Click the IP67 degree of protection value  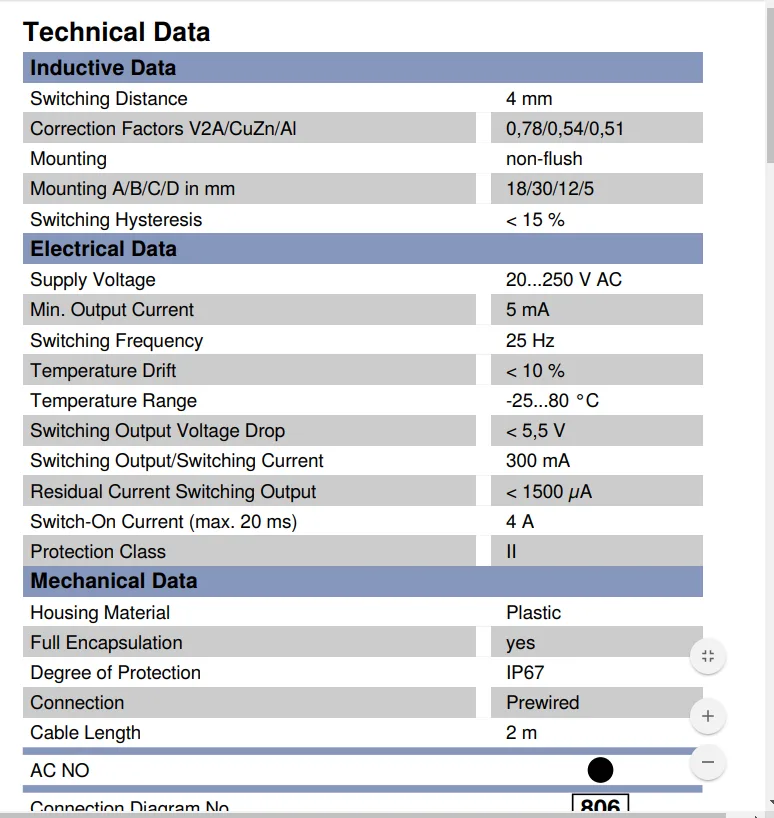[x=525, y=673]
